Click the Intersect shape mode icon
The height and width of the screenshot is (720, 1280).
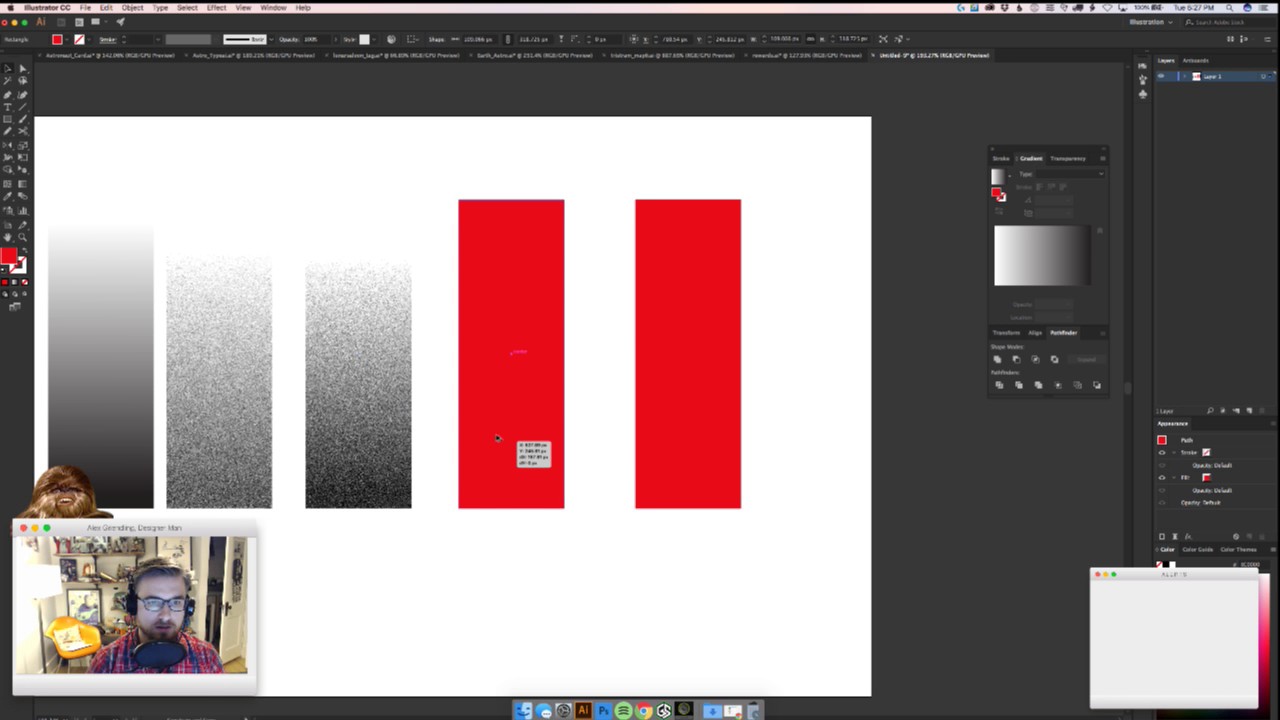coord(1035,359)
